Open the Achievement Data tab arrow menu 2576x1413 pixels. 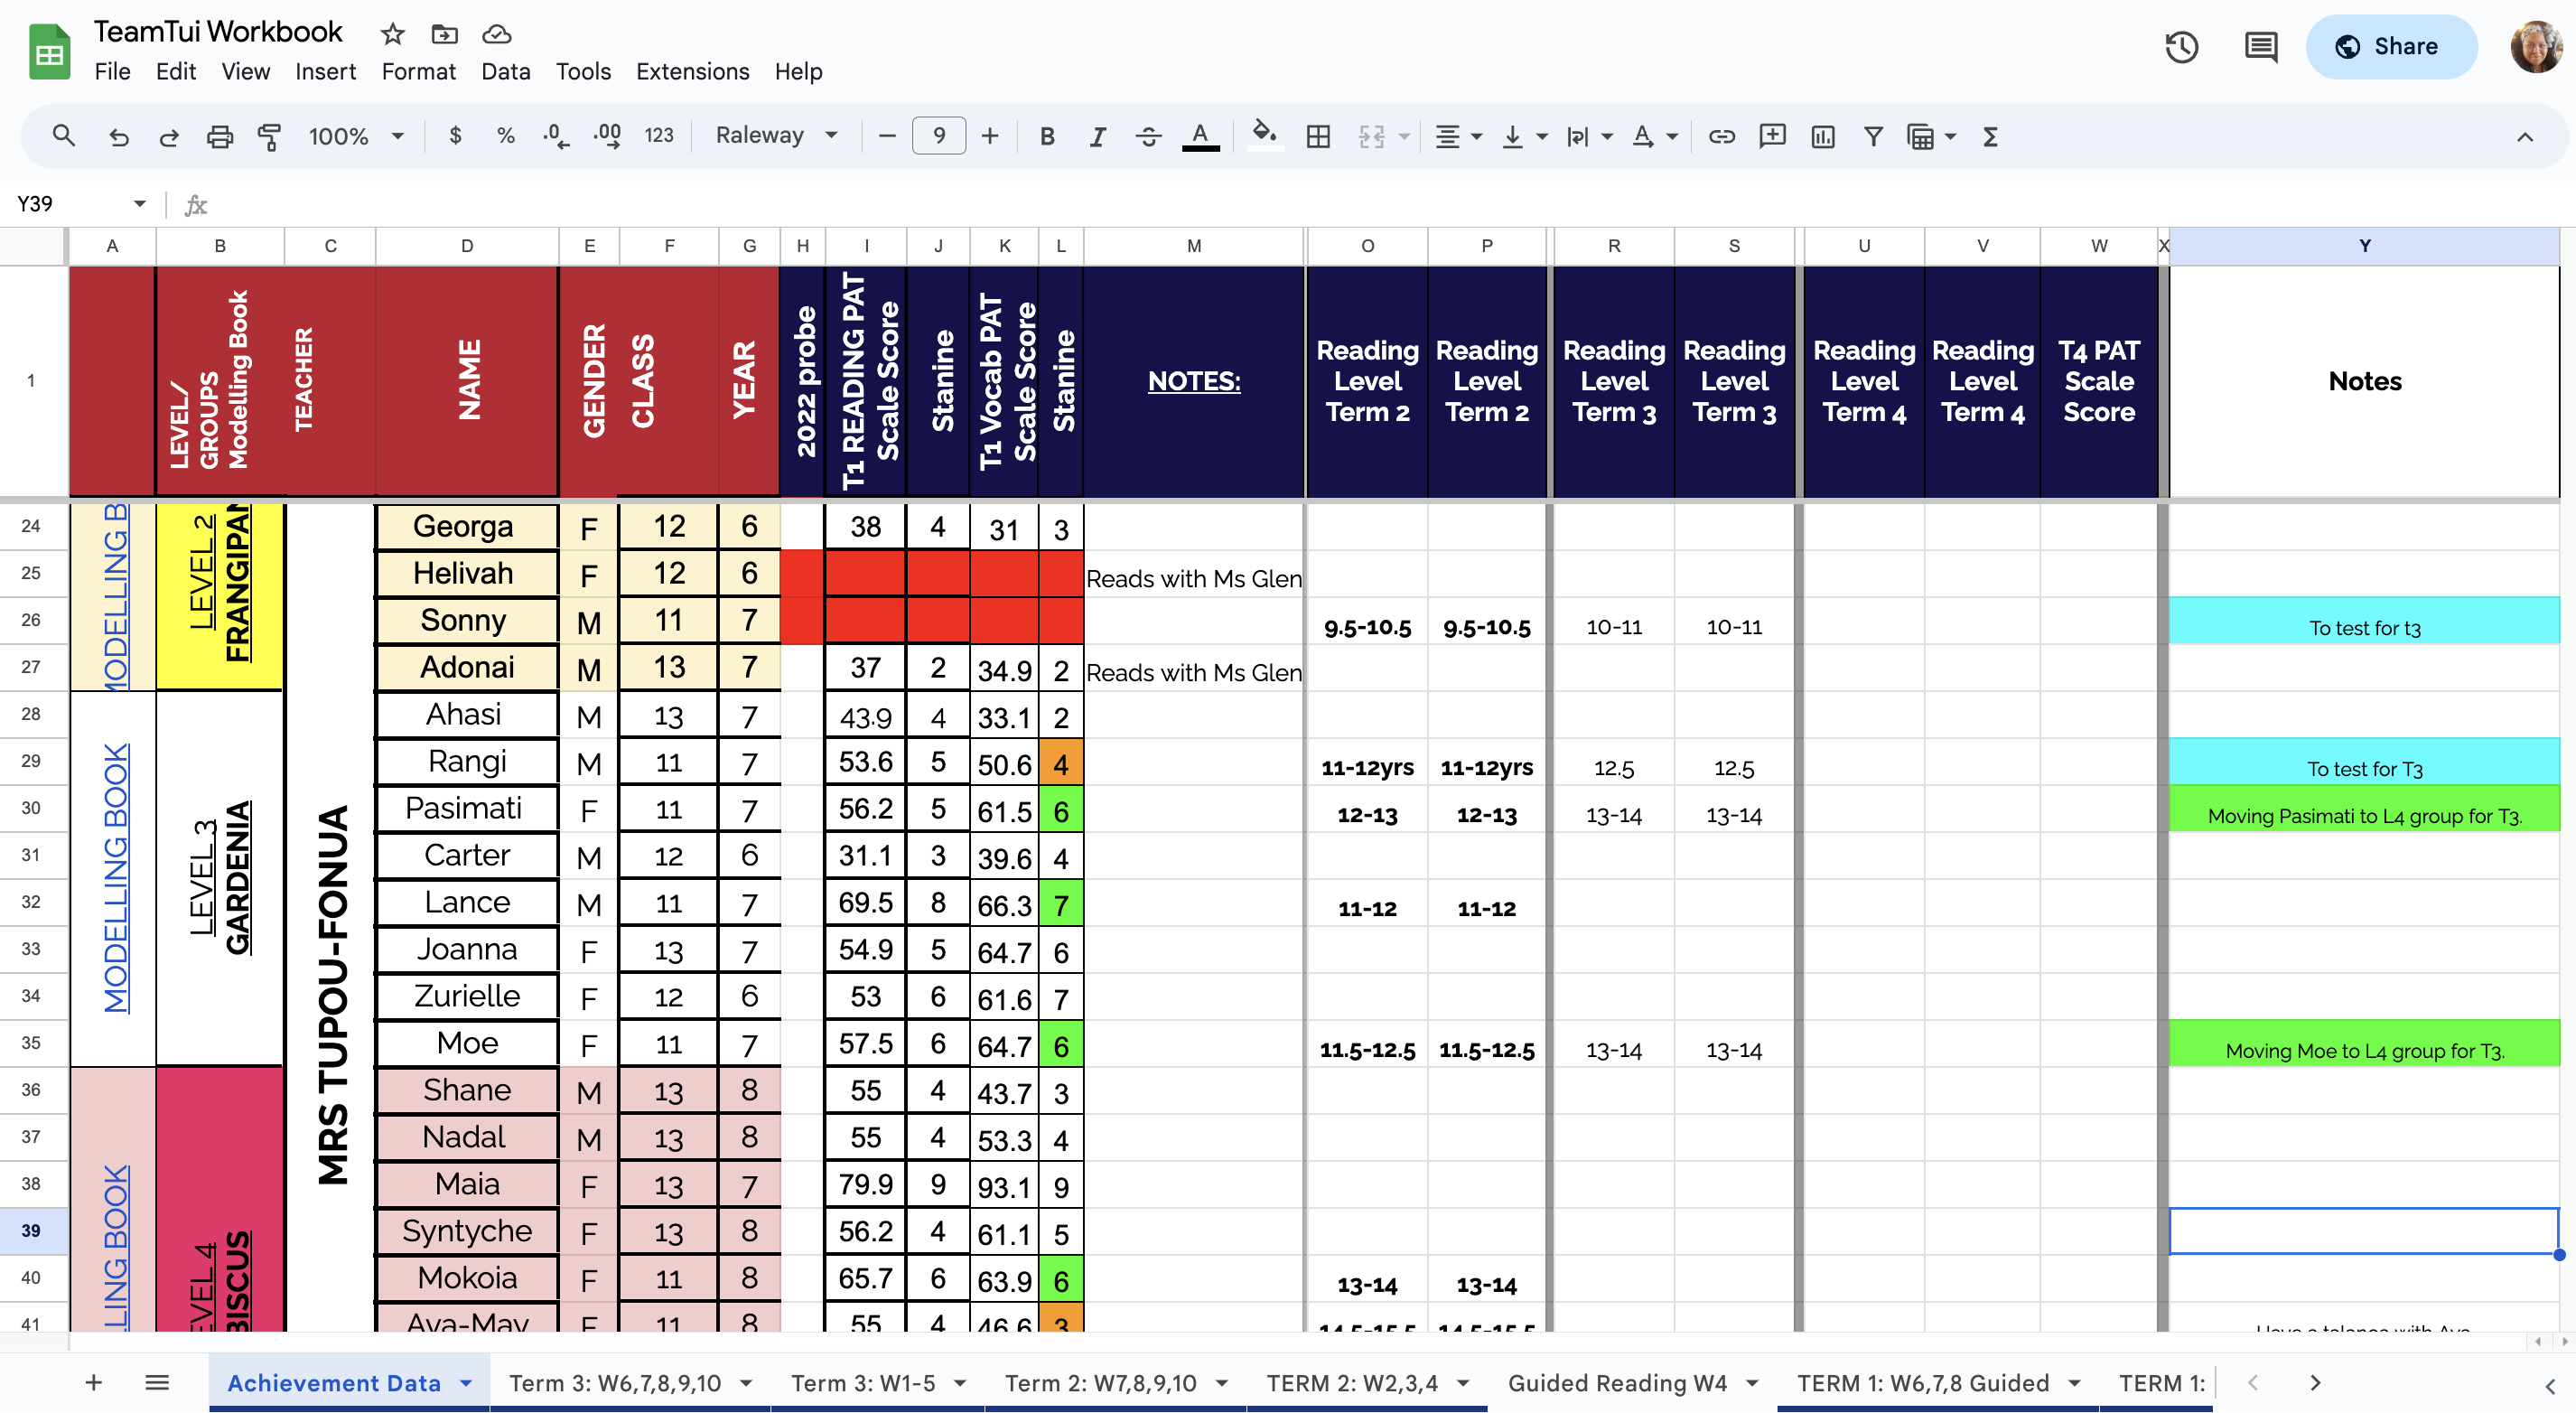click(x=466, y=1383)
